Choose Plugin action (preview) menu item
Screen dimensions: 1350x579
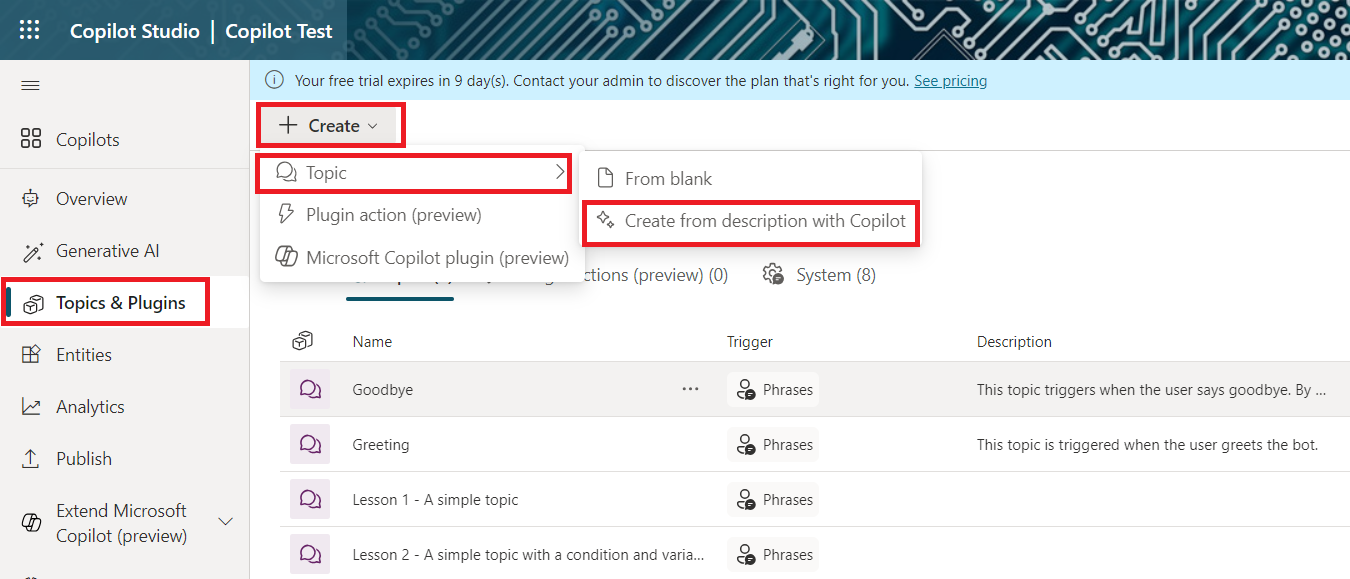(x=393, y=215)
